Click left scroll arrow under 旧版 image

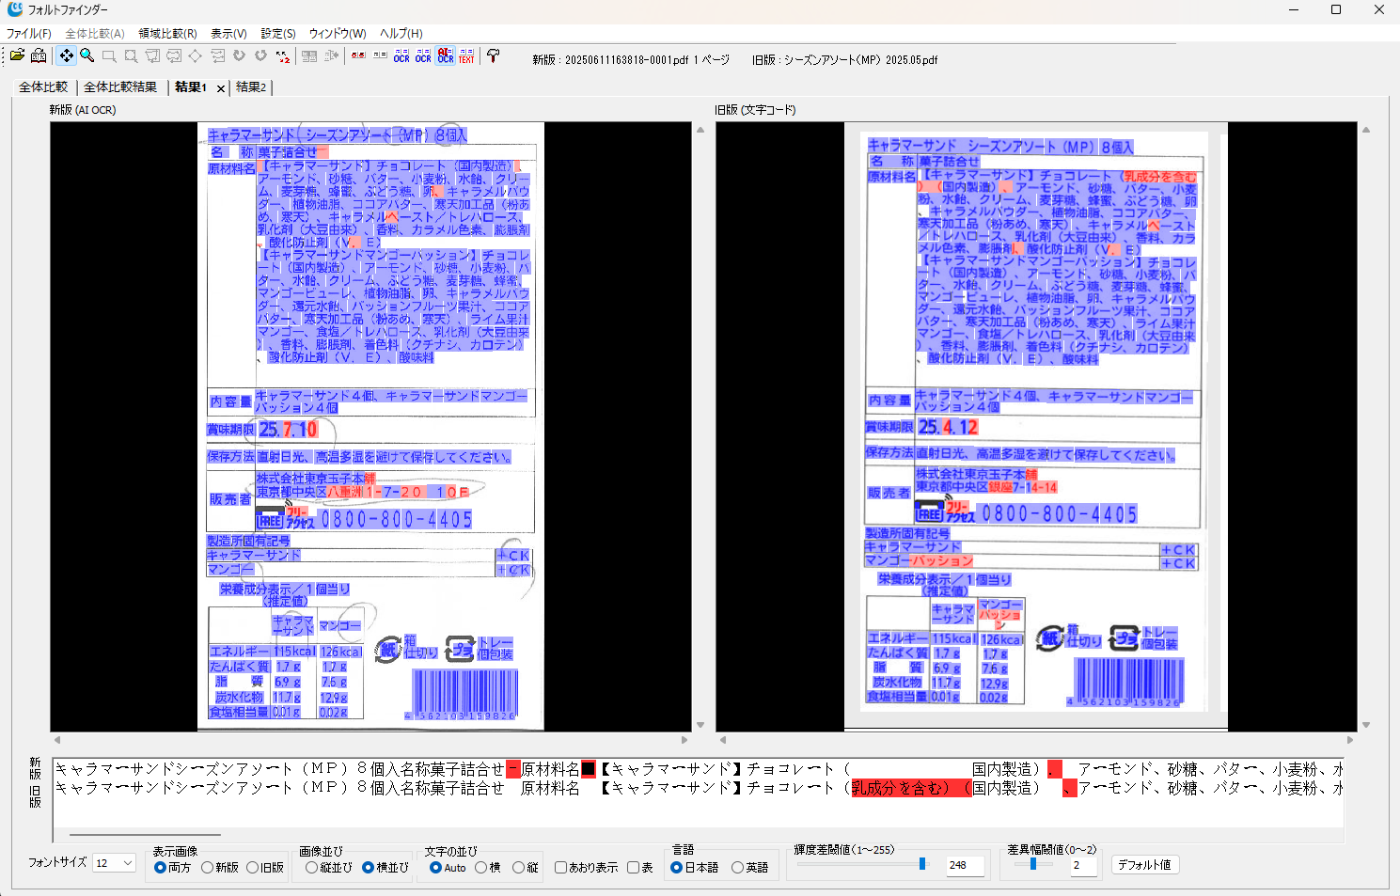click(722, 740)
